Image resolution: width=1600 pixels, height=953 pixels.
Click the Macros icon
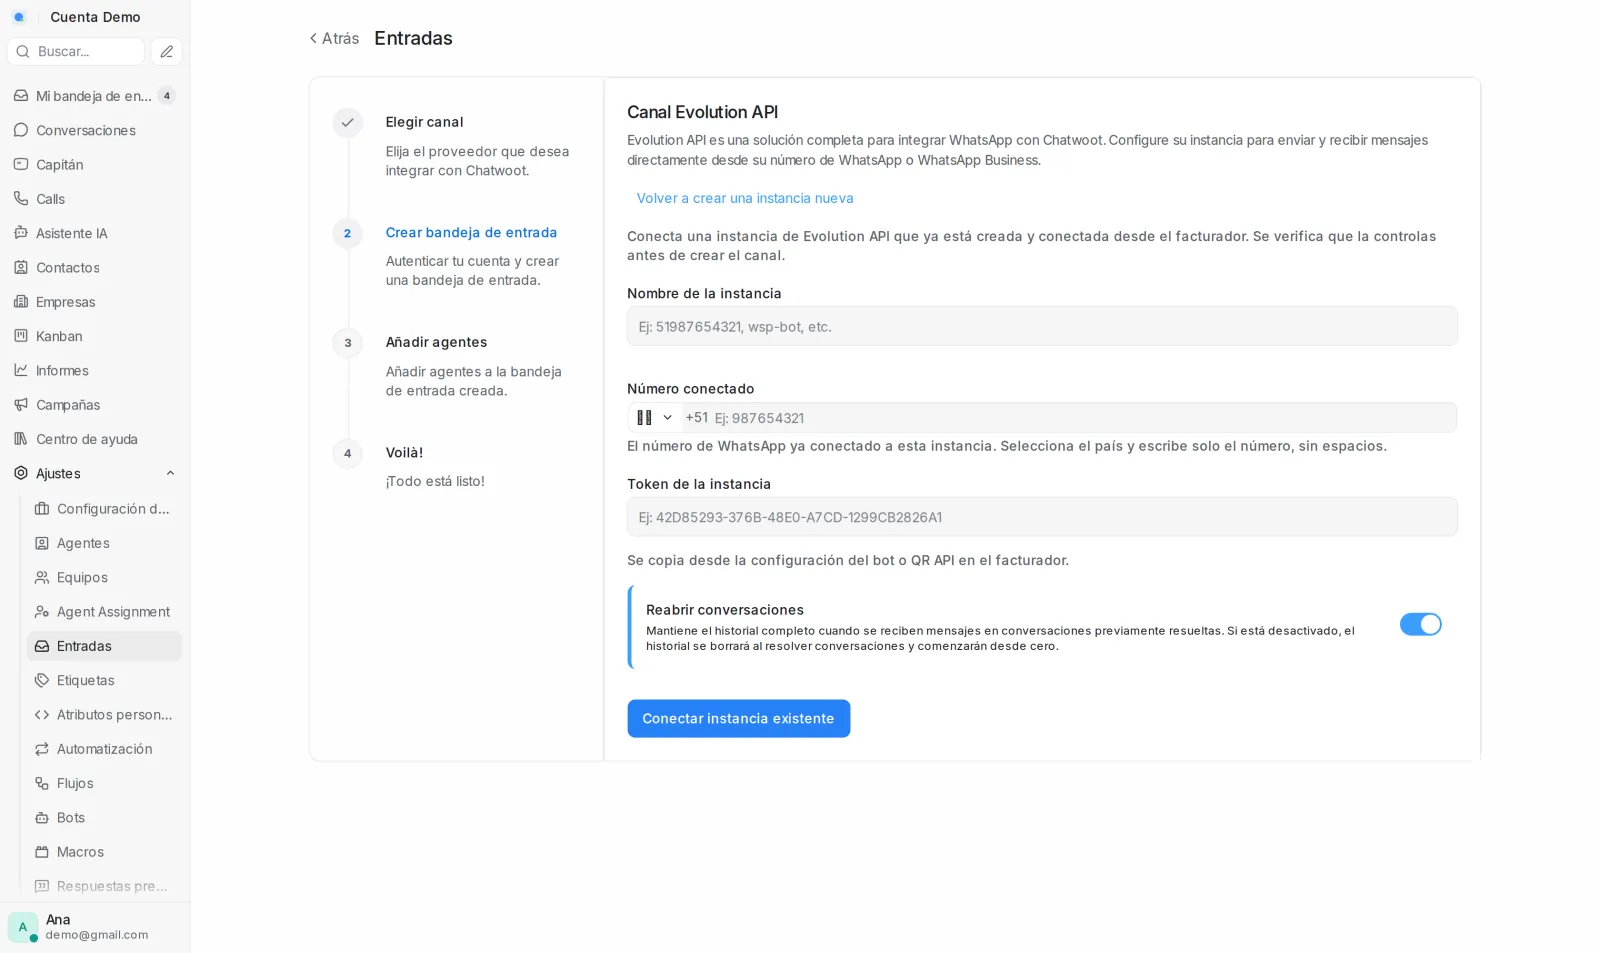42,852
